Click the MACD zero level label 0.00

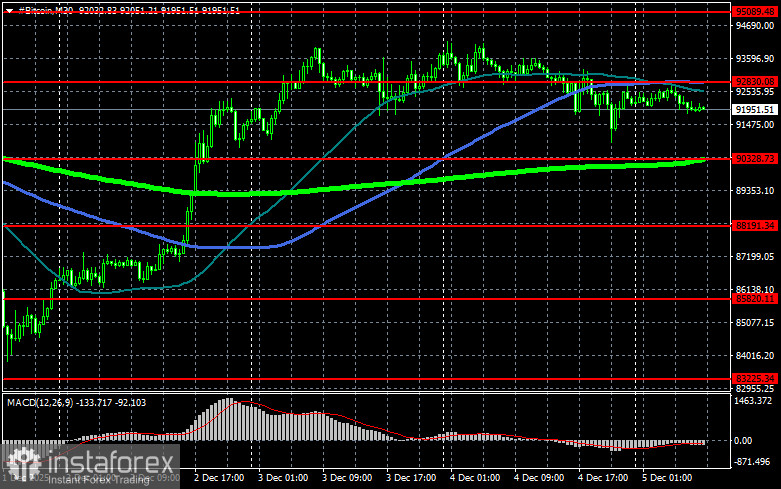point(743,441)
